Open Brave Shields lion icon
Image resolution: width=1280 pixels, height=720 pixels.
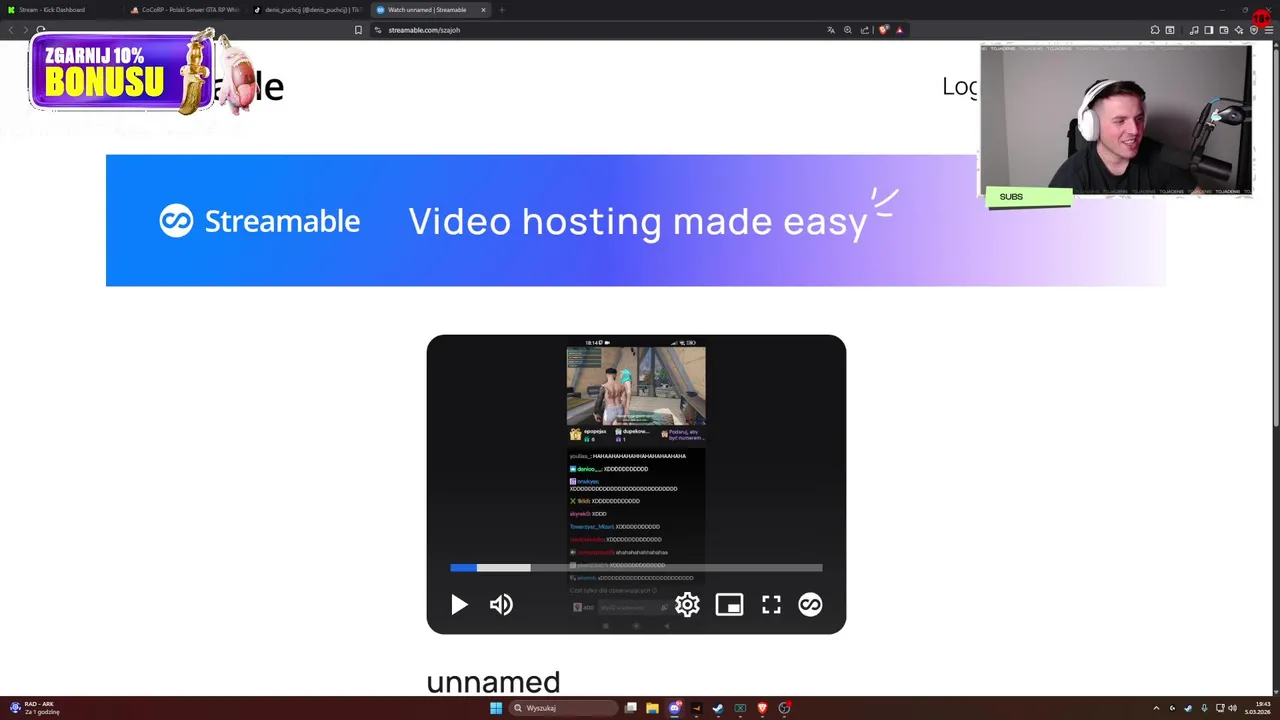coord(884,30)
